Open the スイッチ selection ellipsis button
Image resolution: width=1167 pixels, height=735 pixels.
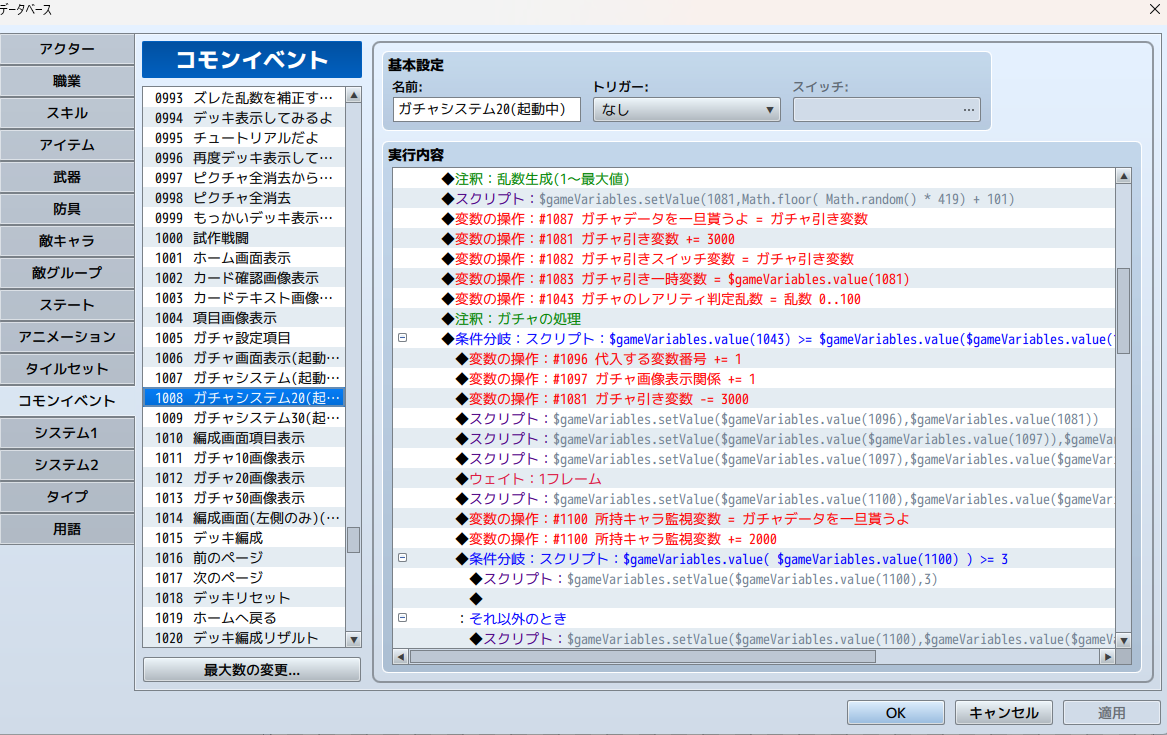(x=968, y=110)
